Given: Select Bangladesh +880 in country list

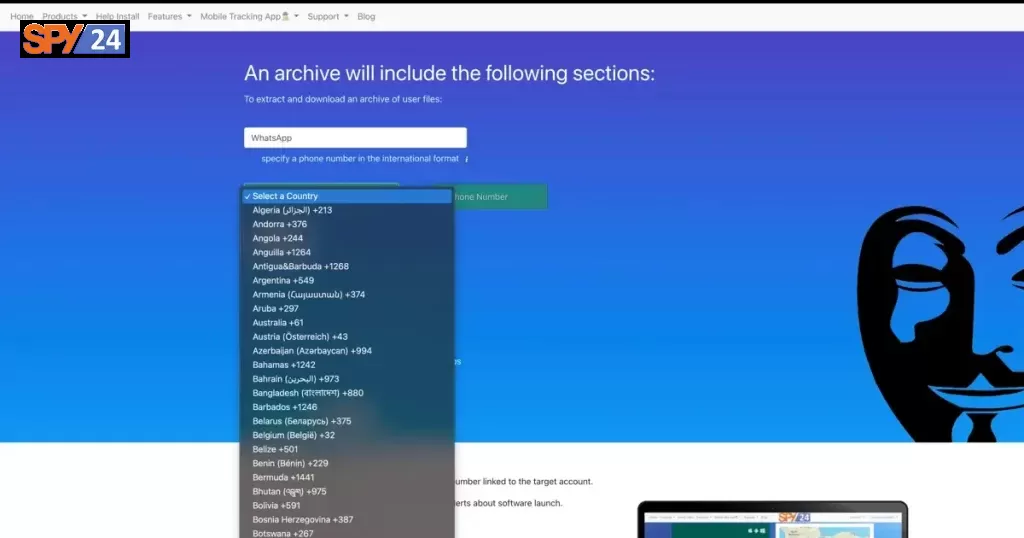Looking at the screenshot, I should click(x=347, y=393).
